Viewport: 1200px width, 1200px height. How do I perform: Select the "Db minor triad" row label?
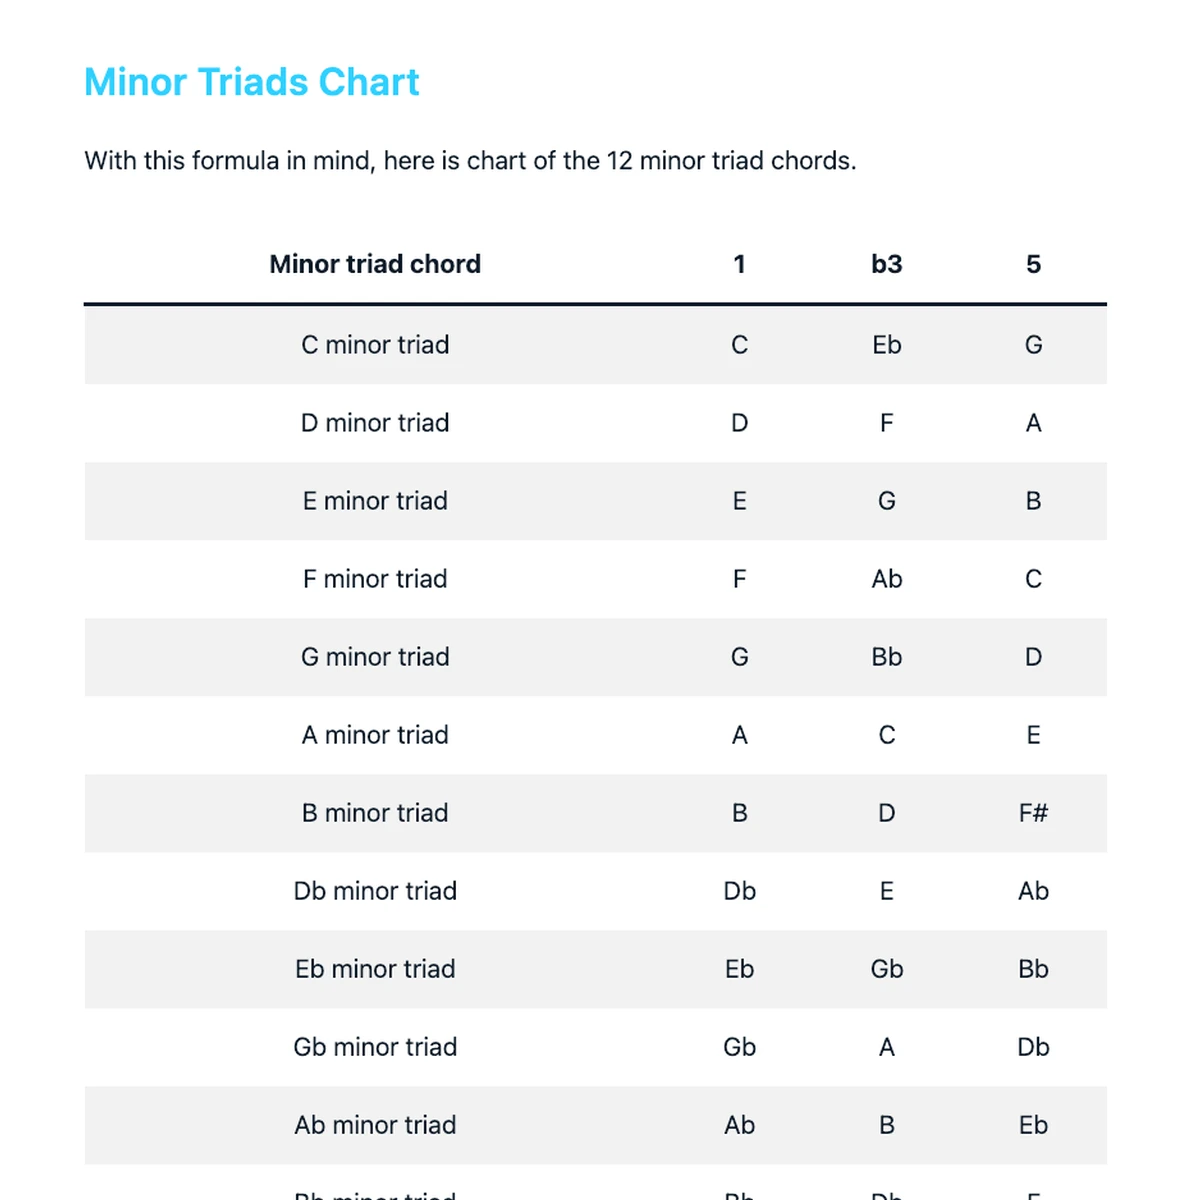375,891
